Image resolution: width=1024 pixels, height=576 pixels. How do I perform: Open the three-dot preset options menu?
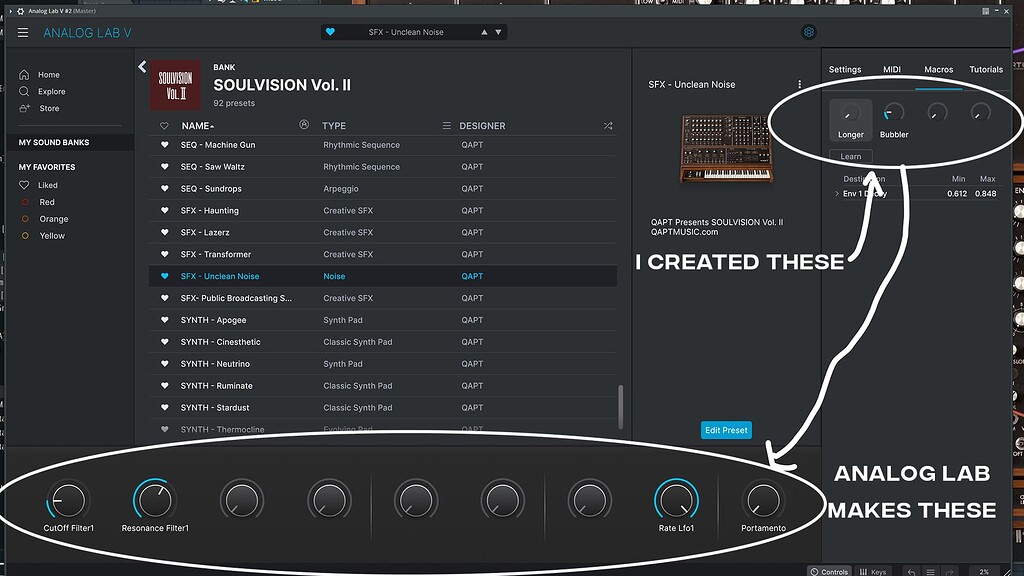point(799,84)
